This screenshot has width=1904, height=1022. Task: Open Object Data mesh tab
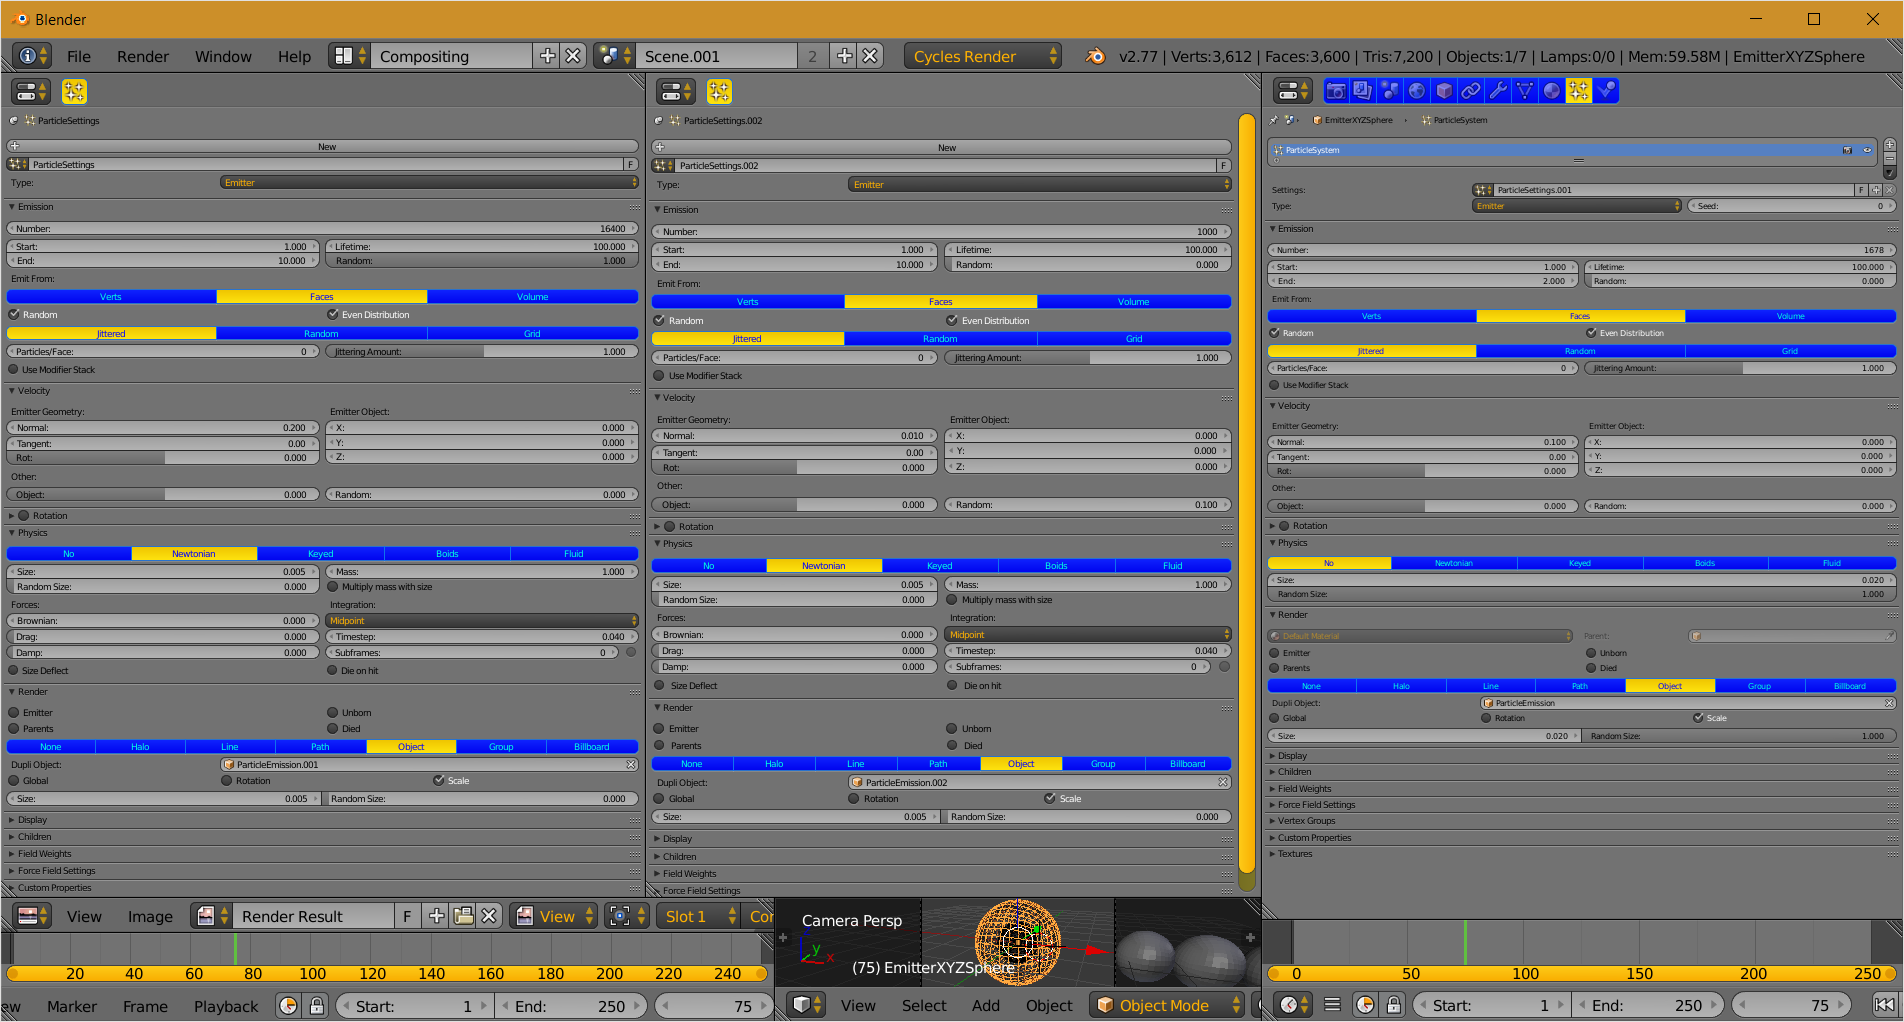tap(1524, 91)
